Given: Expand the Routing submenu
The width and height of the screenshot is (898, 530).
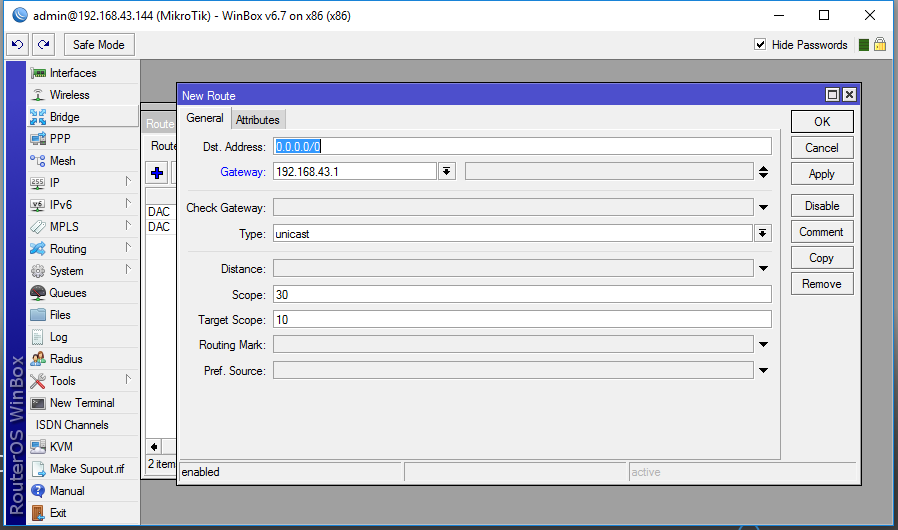Looking at the screenshot, I should point(128,248).
